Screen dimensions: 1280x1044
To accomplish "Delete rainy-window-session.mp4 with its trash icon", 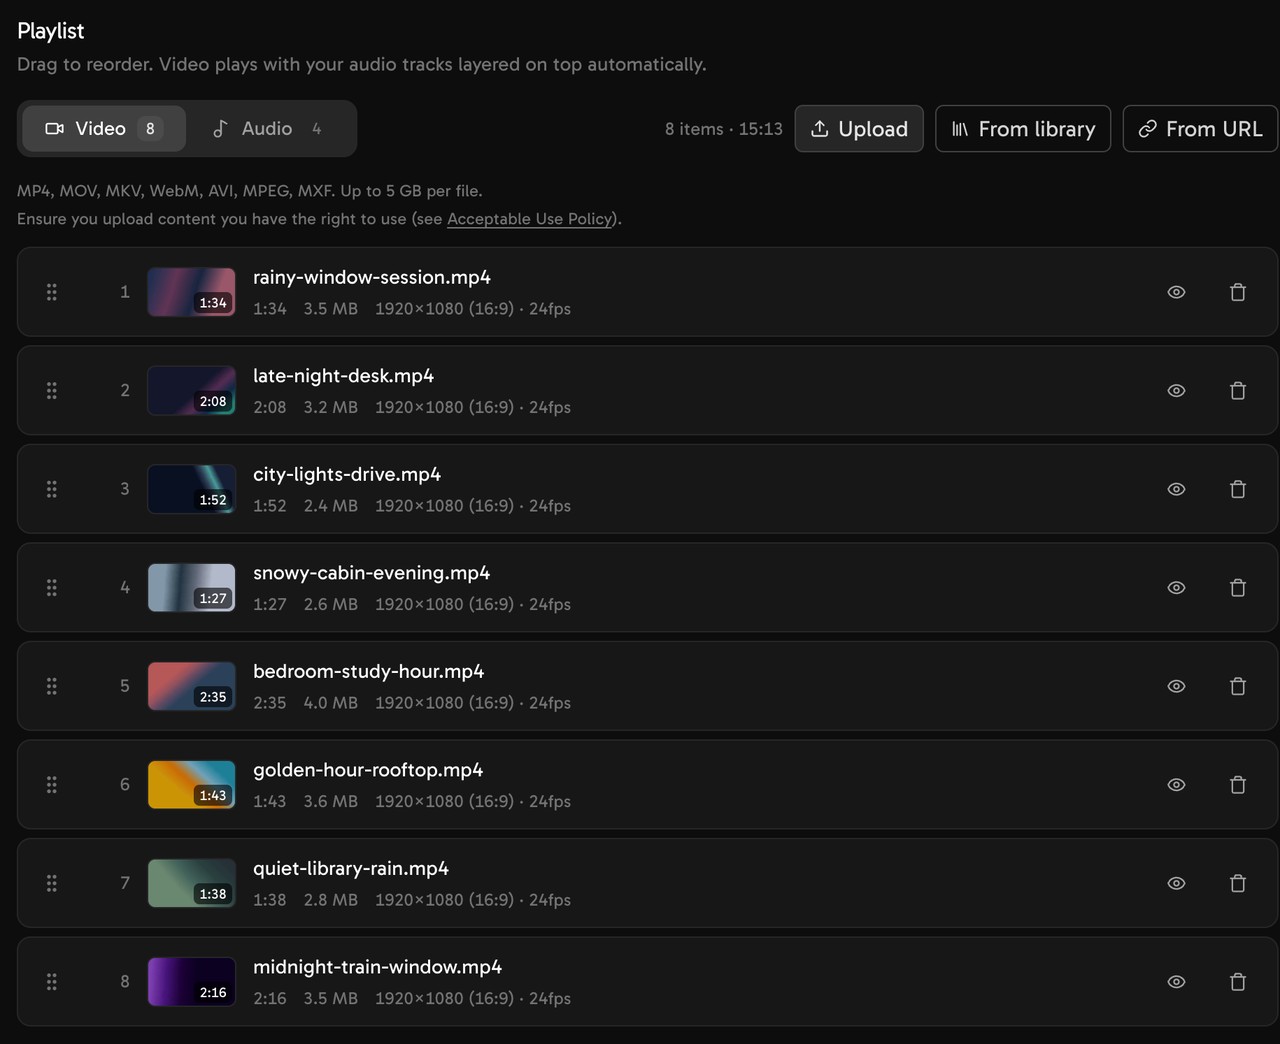I will pyautogui.click(x=1238, y=292).
